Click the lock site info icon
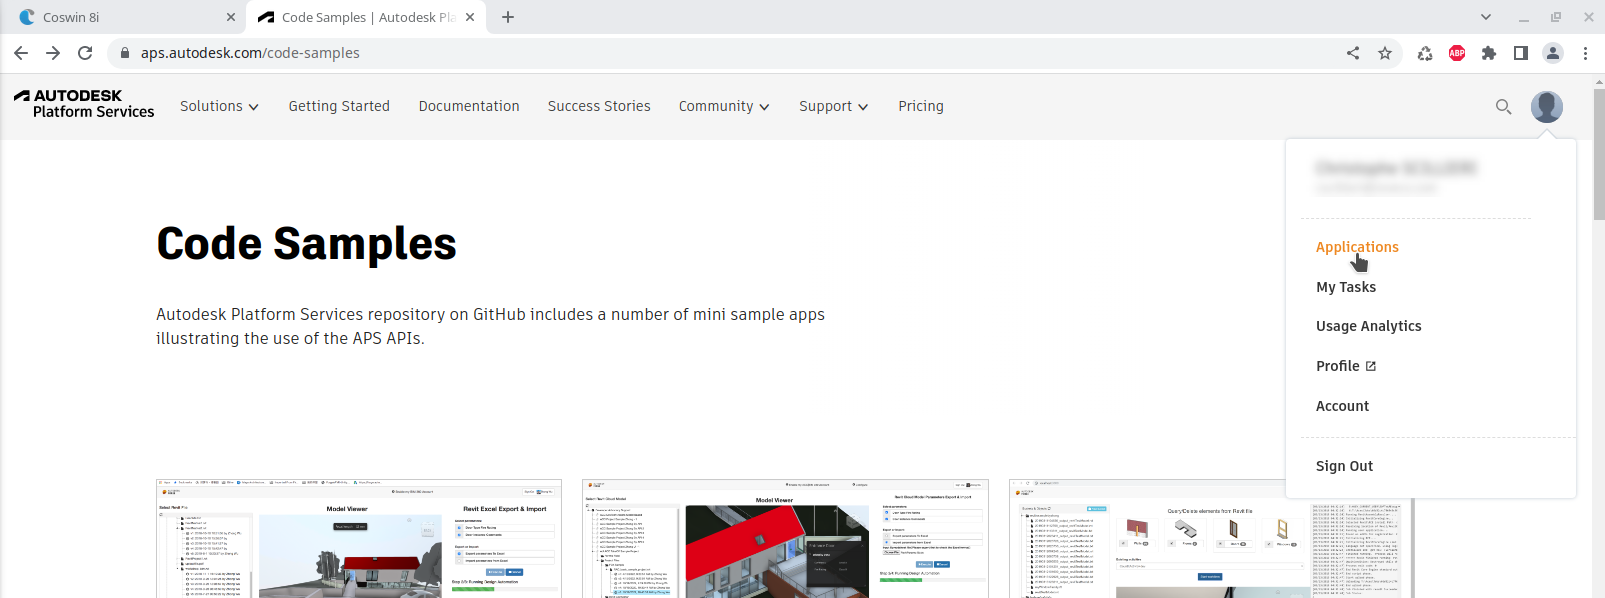This screenshot has height=598, width=1605. pyautogui.click(x=125, y=53)
